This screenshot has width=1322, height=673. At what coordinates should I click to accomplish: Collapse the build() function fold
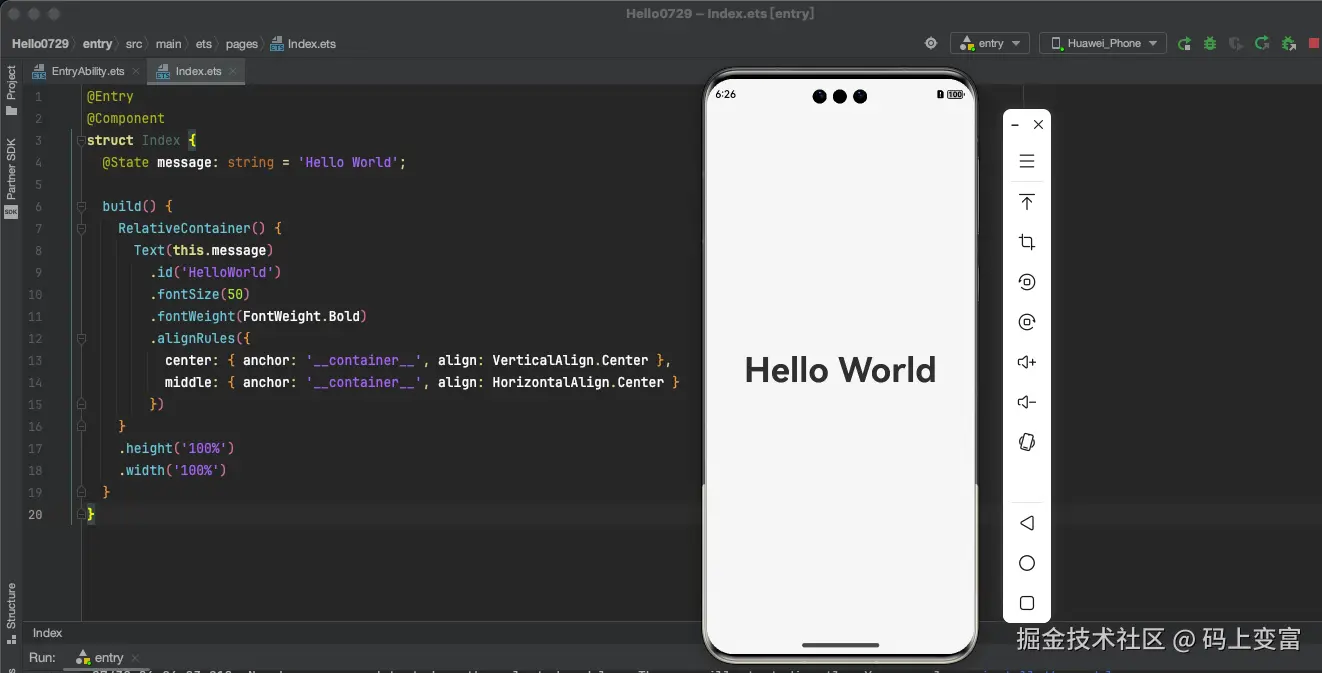click(x=81, y=207)
